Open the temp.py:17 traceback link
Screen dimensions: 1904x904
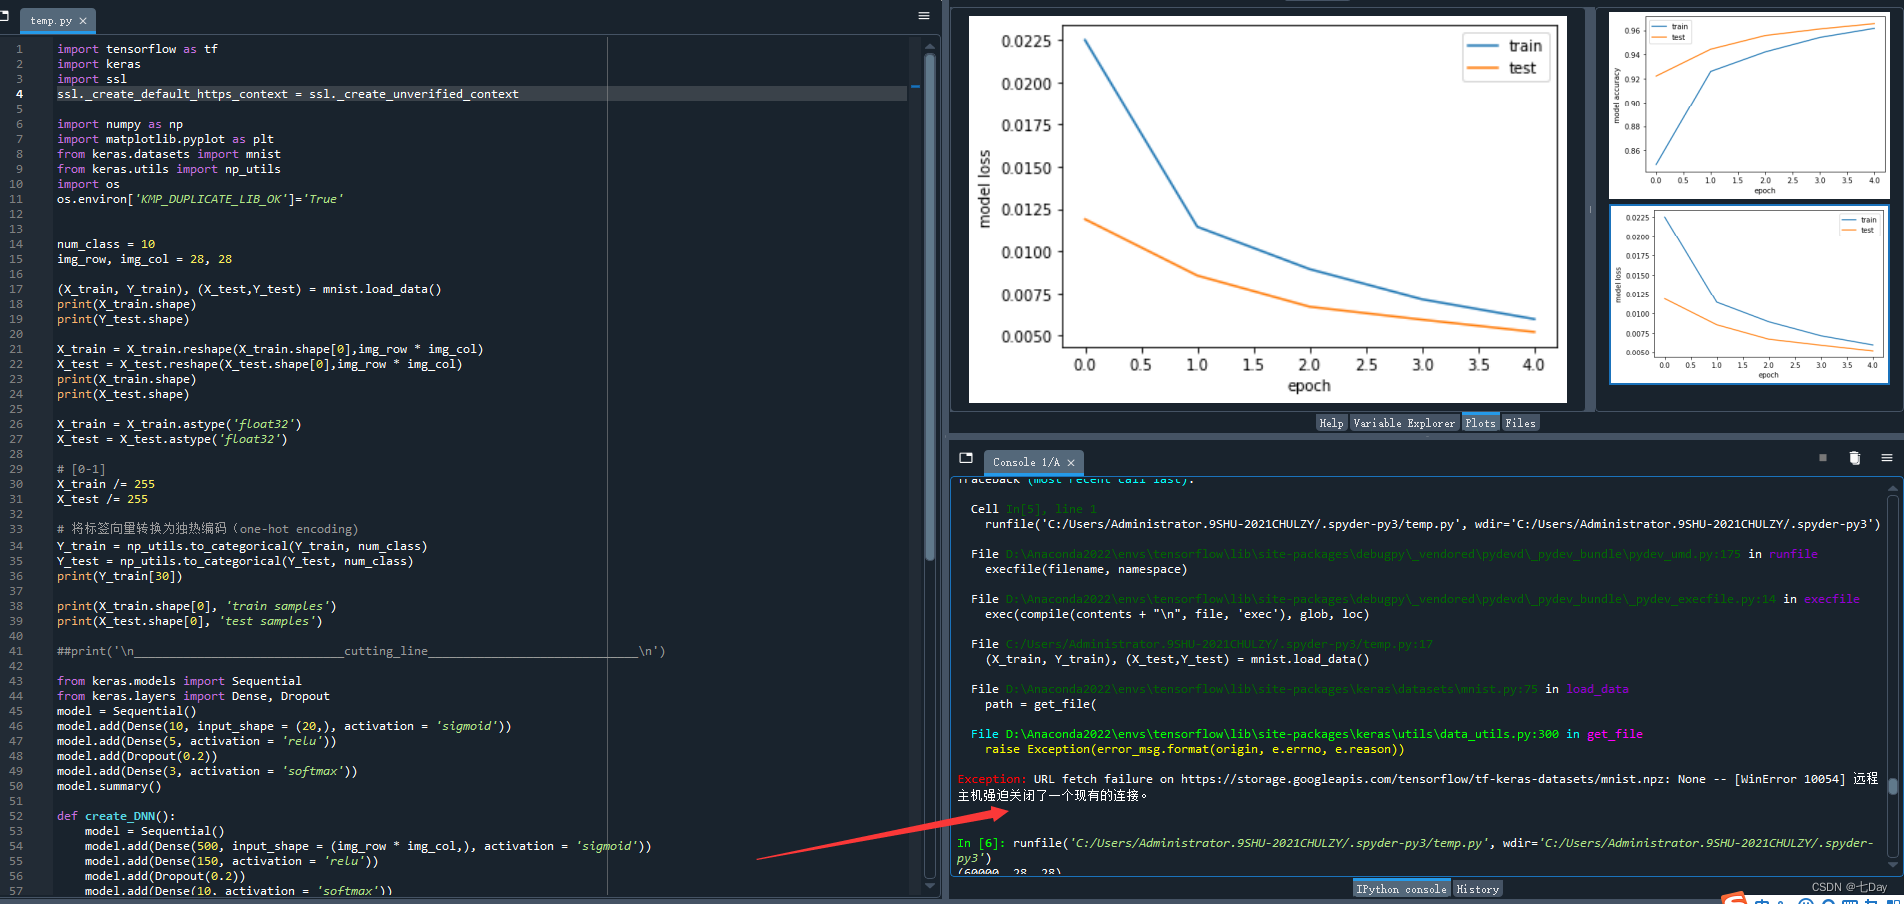coord(1219,644)
